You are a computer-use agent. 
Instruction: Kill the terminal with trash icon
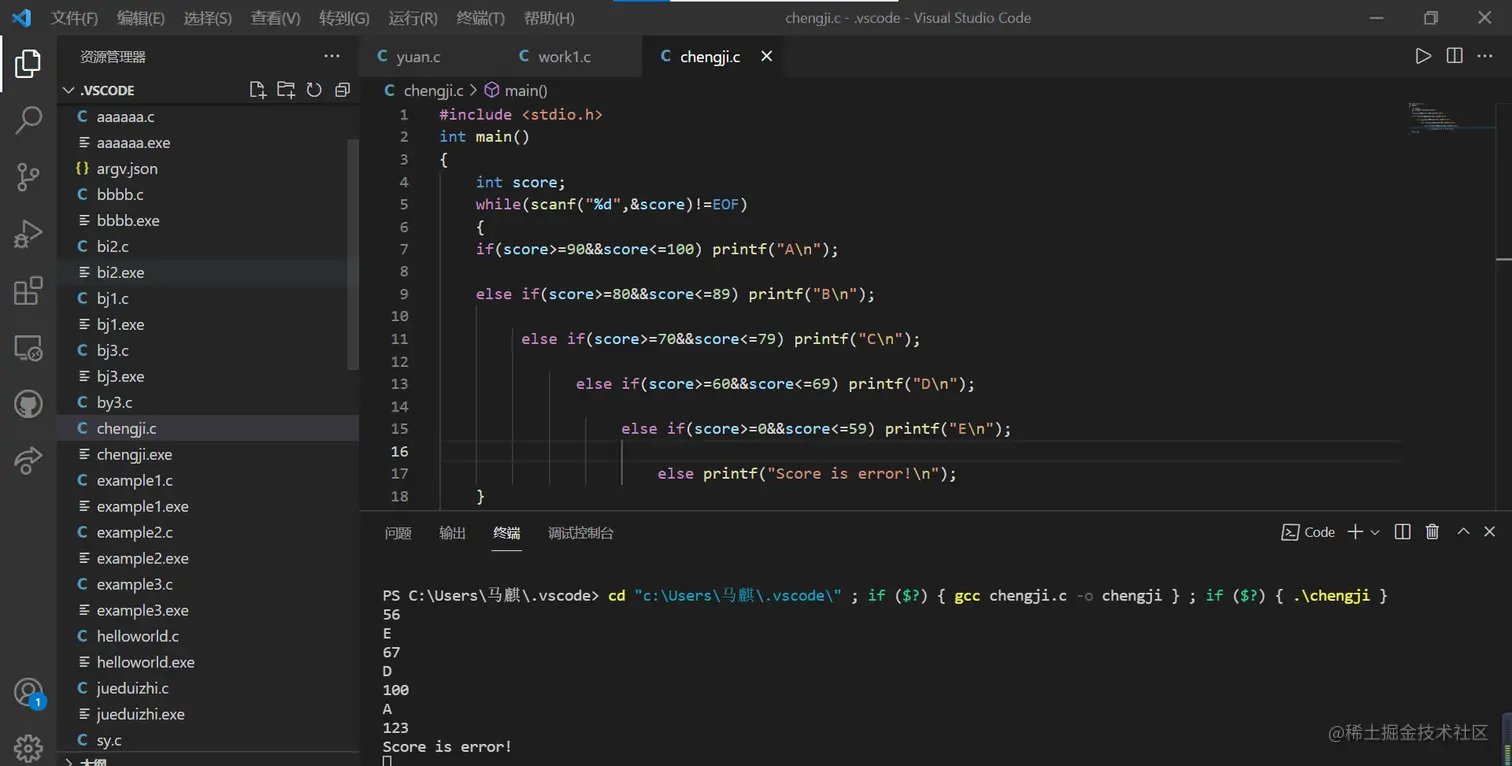click(1432, 532)
